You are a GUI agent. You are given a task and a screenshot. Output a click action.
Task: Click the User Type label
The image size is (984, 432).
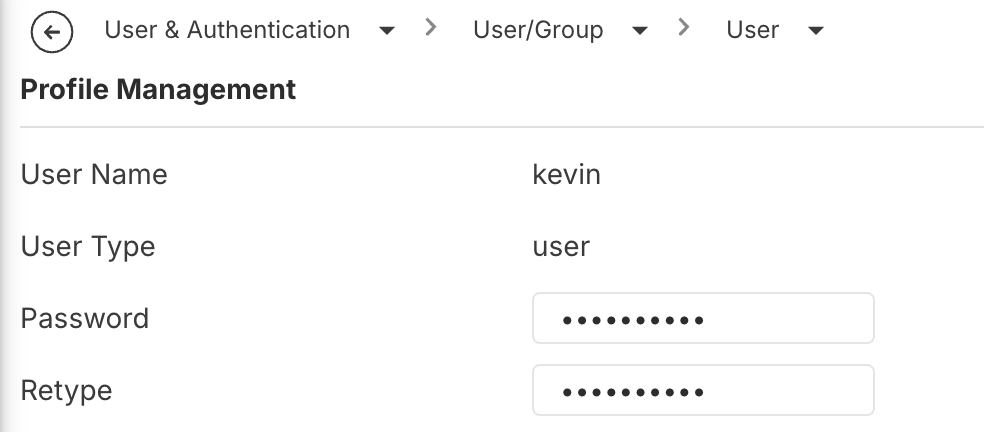click(88, 247)
